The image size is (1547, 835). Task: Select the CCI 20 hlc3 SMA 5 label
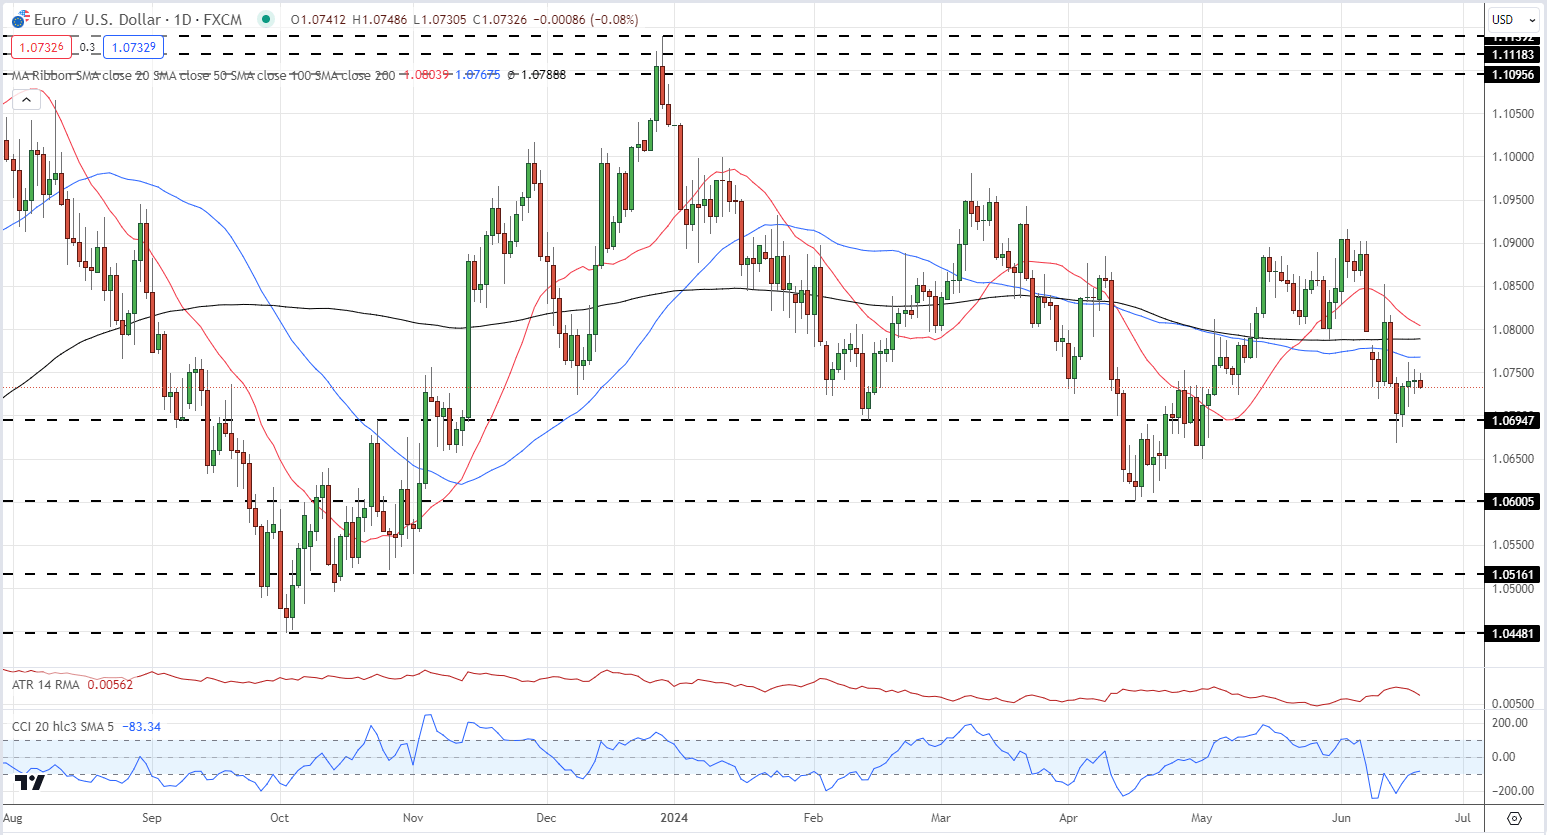click(x=63, y=726)
